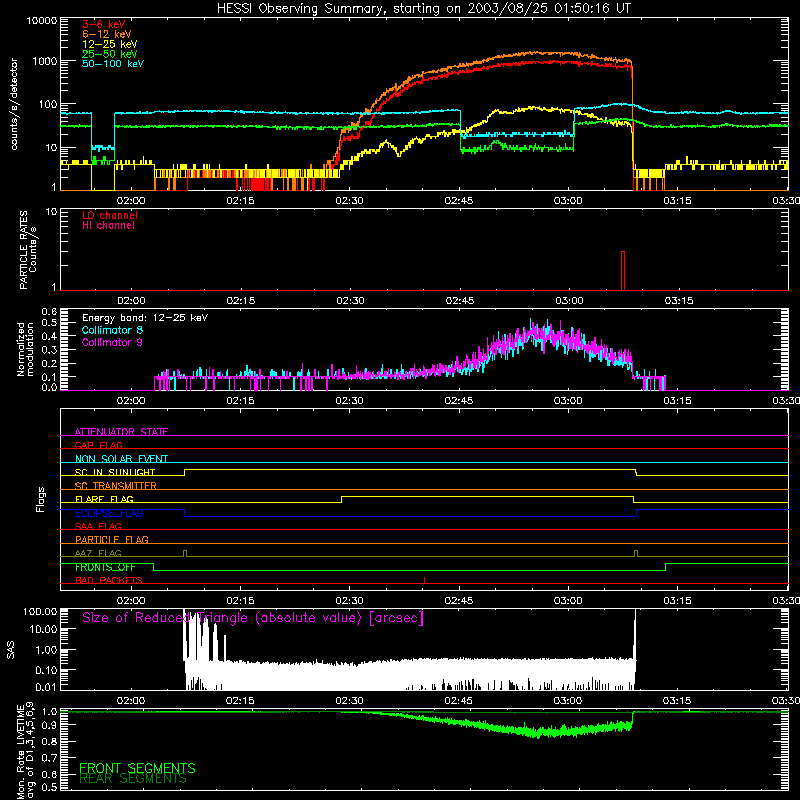Click the 1.0 y-axis value on livetime plot
Screen dimensions: 800x800
click(49, 712)
